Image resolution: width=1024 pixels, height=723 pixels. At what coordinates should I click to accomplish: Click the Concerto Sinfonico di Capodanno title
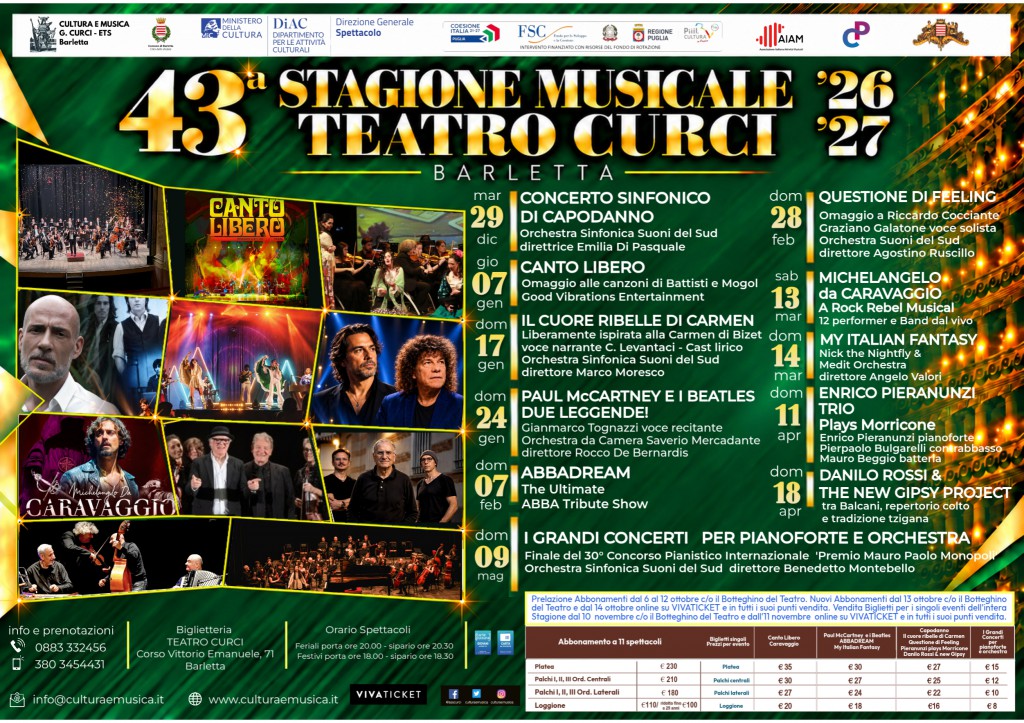click(615, 207)
